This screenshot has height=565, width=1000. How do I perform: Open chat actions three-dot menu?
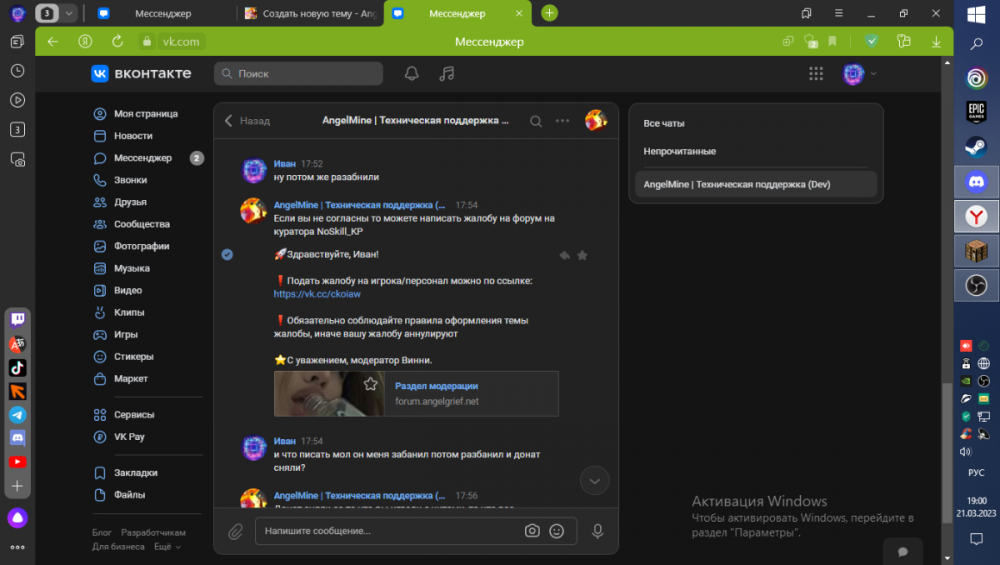pyautogui.click(x=562, y=121)
